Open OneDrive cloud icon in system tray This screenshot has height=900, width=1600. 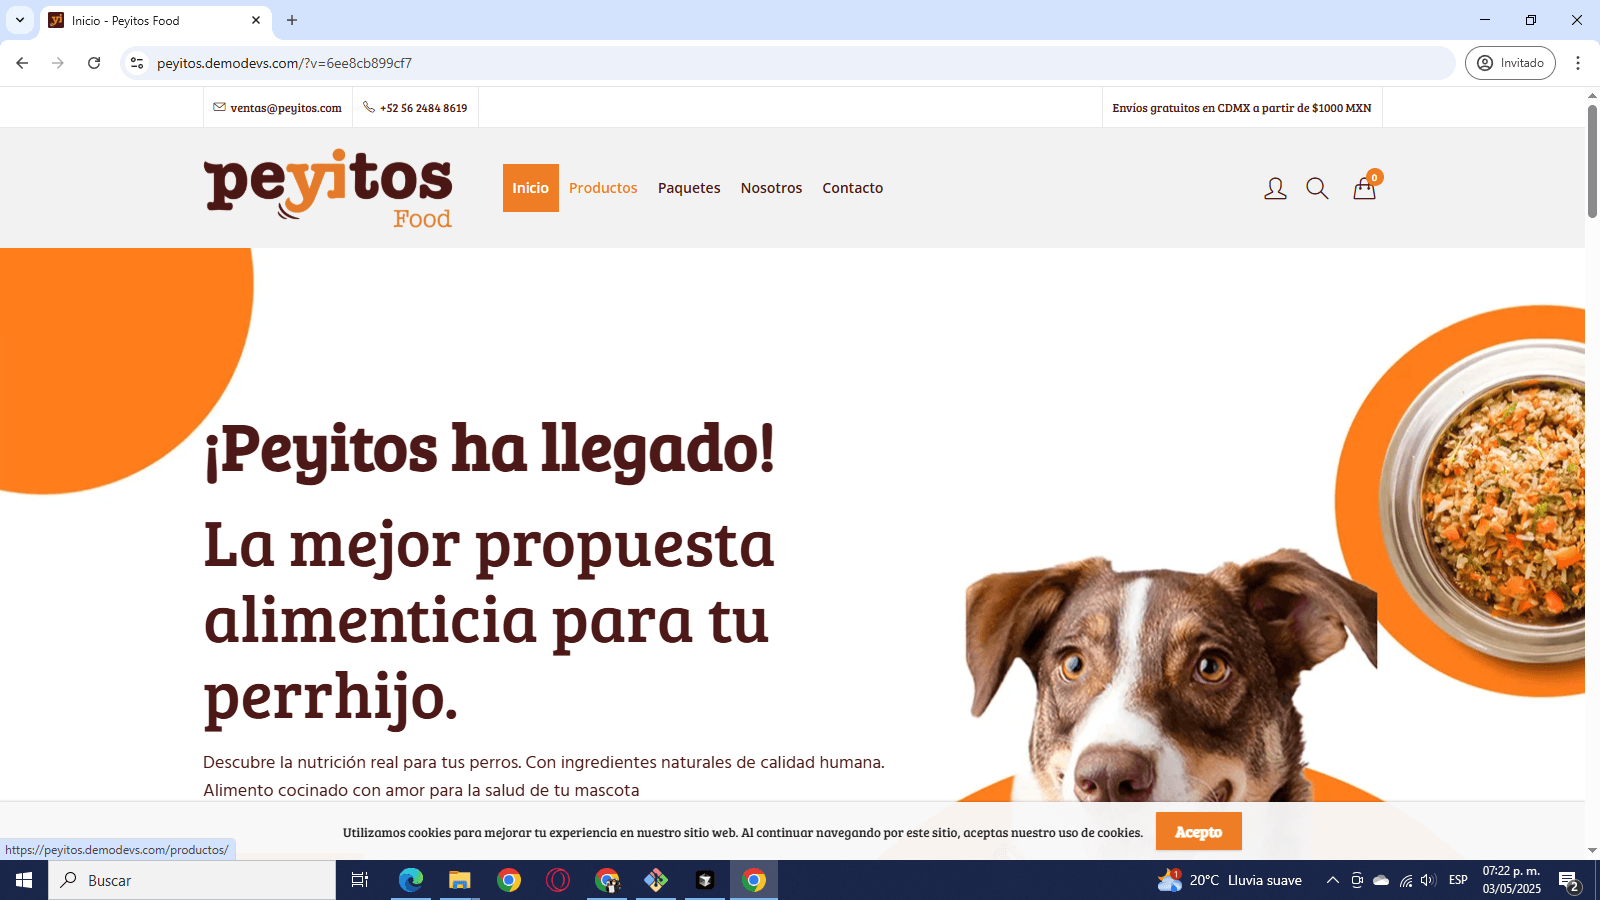pos(1381,880)
